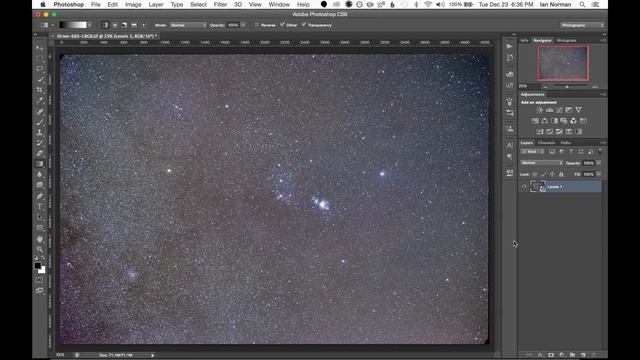Select the Brush tool
640x360 pixels.
coord(40,122)
